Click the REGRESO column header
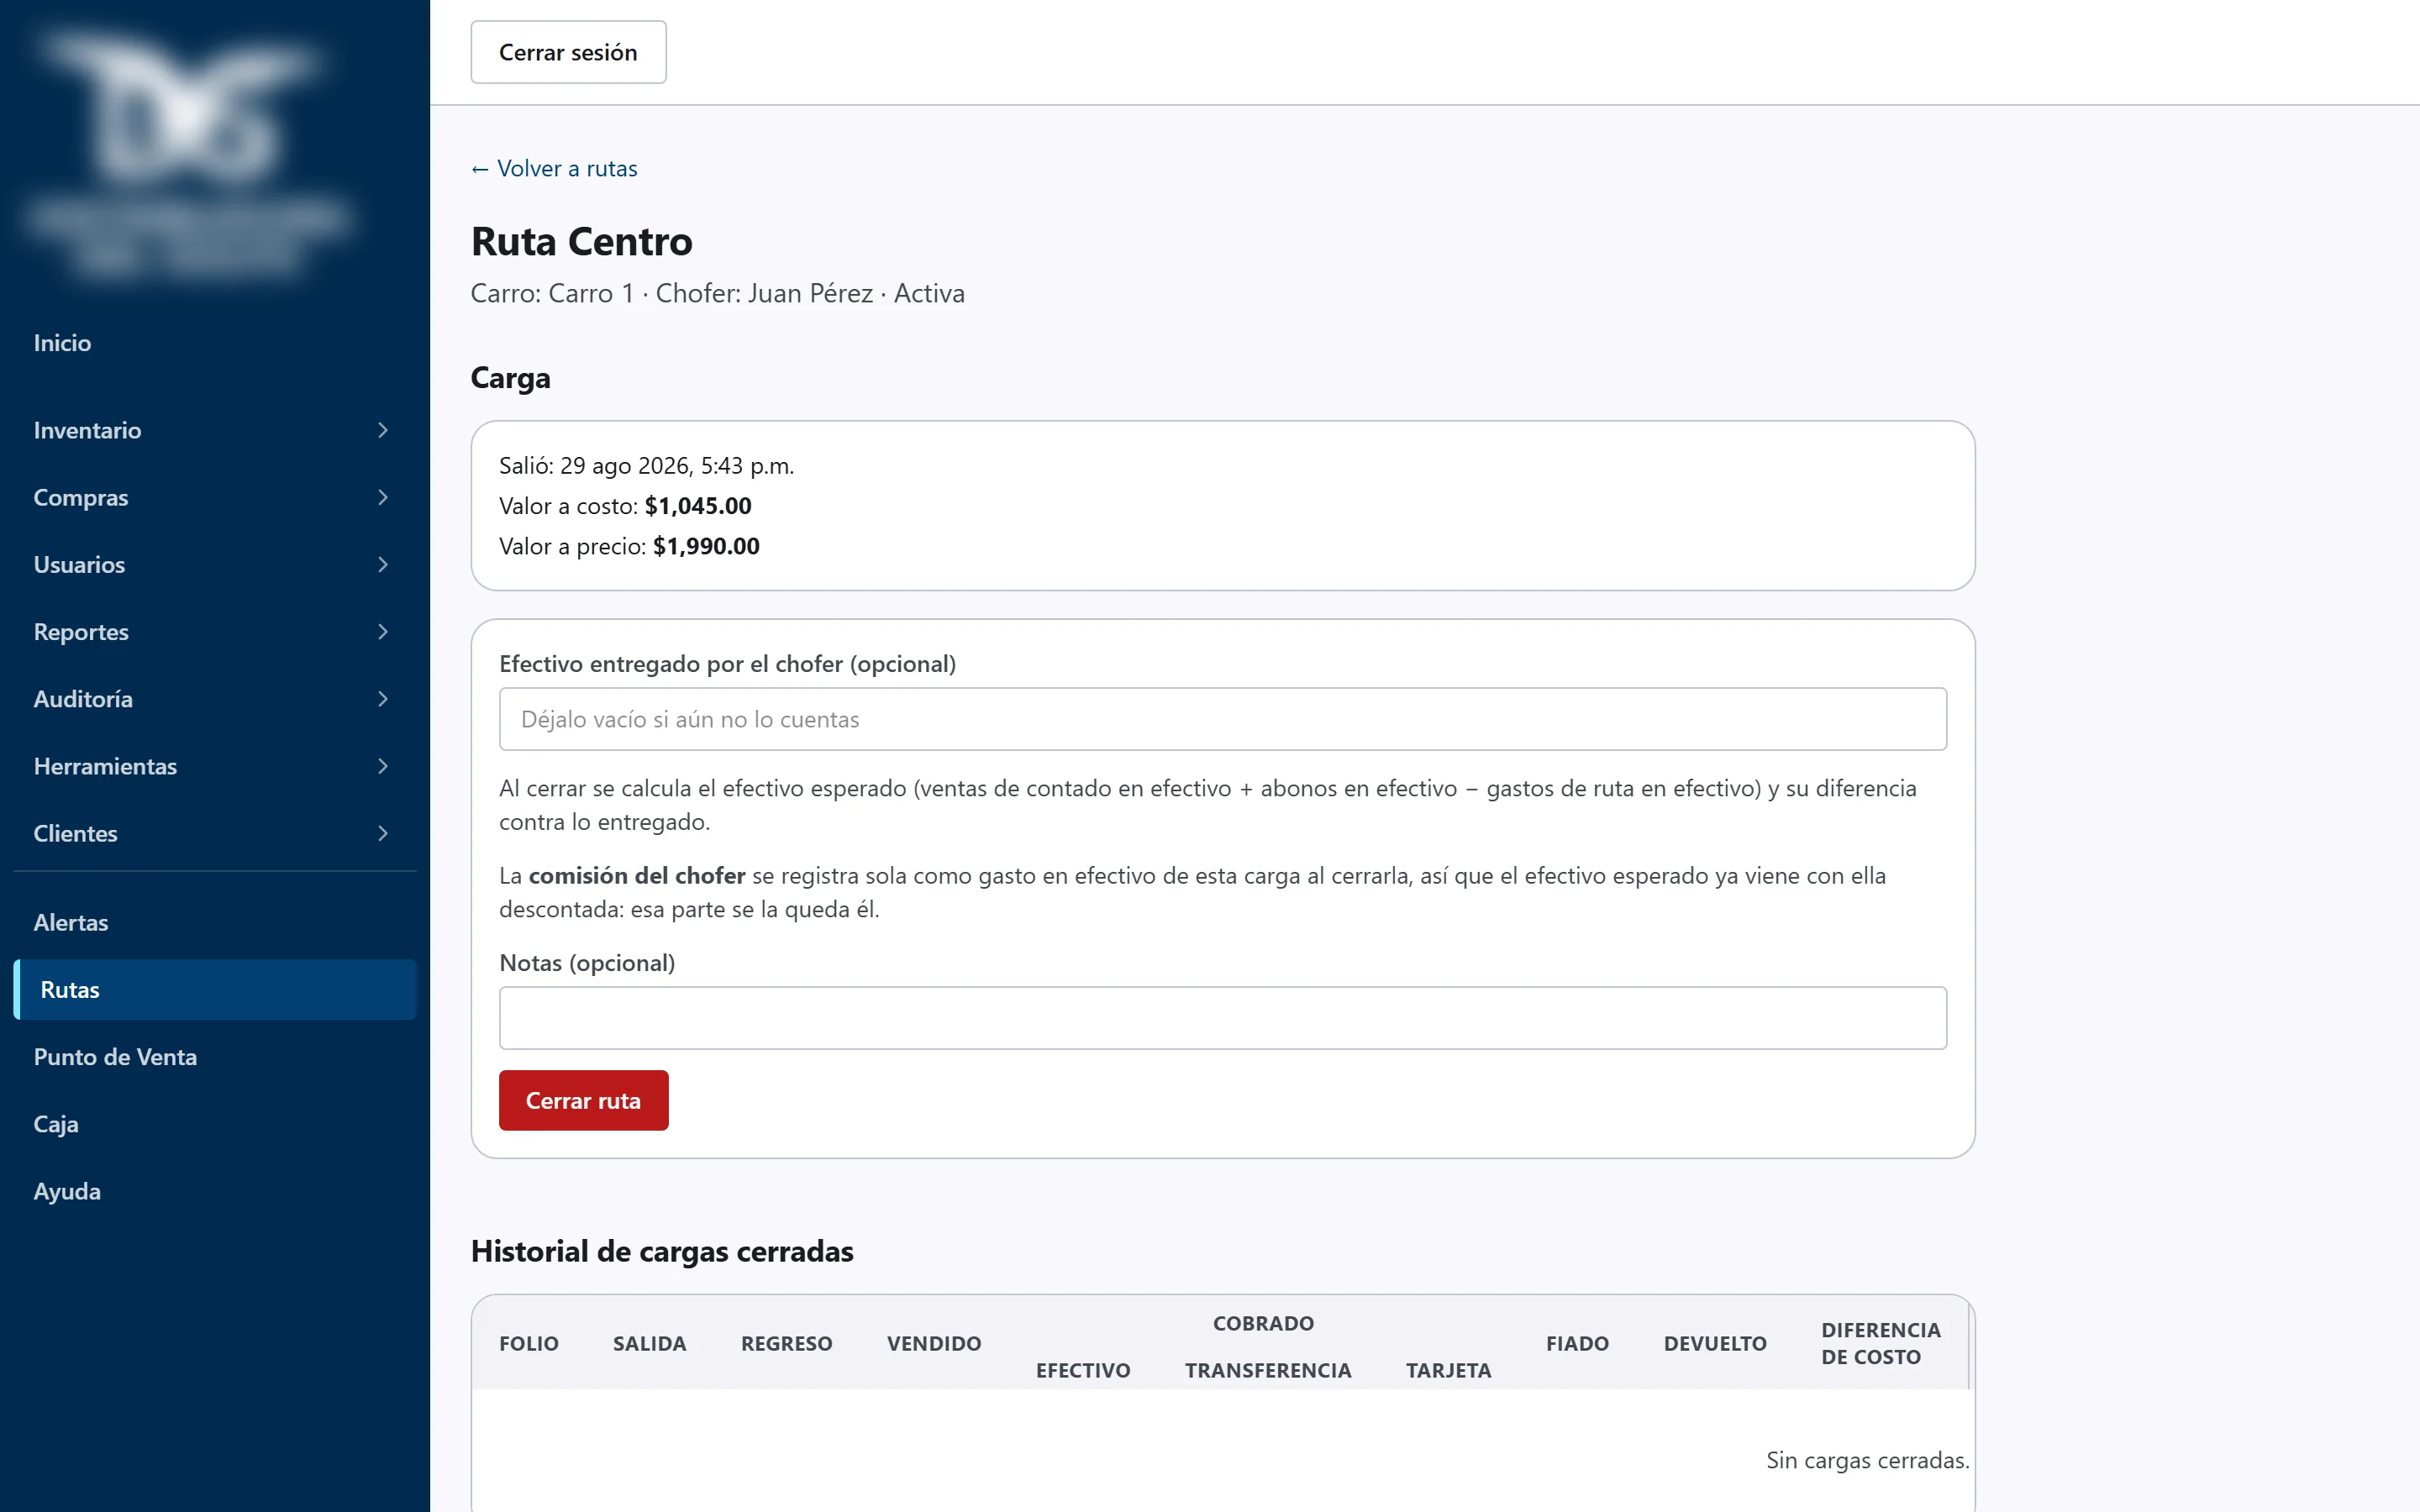 (787, 1343)
